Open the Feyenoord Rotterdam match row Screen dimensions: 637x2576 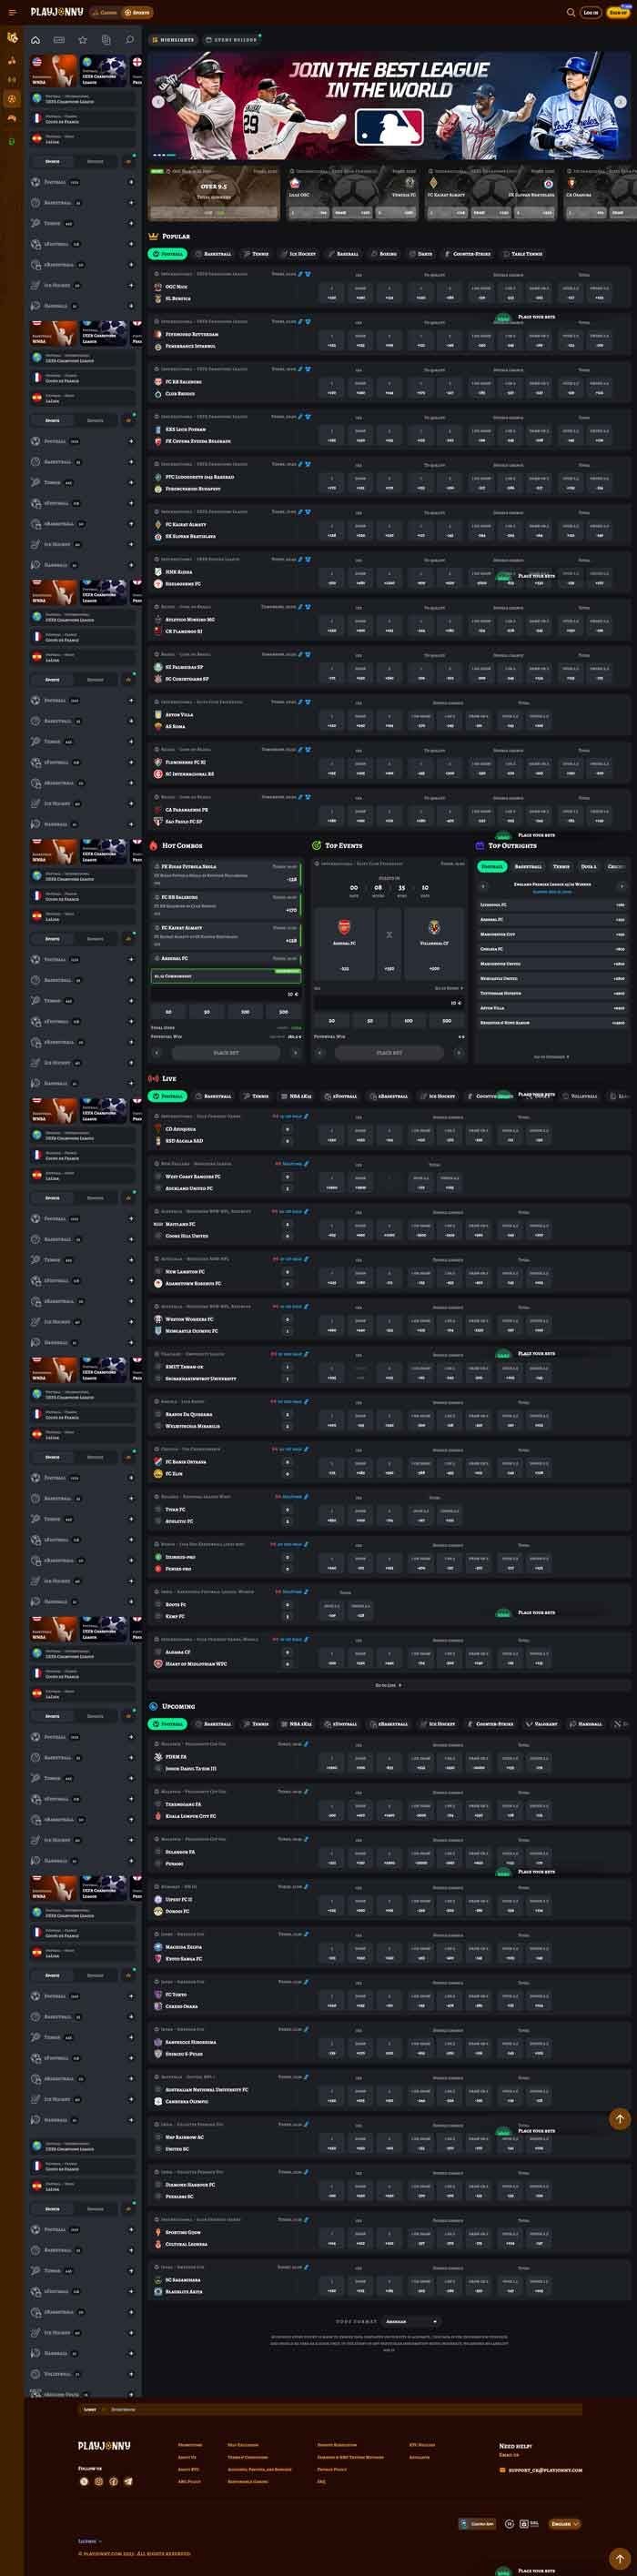click(389, 335)
